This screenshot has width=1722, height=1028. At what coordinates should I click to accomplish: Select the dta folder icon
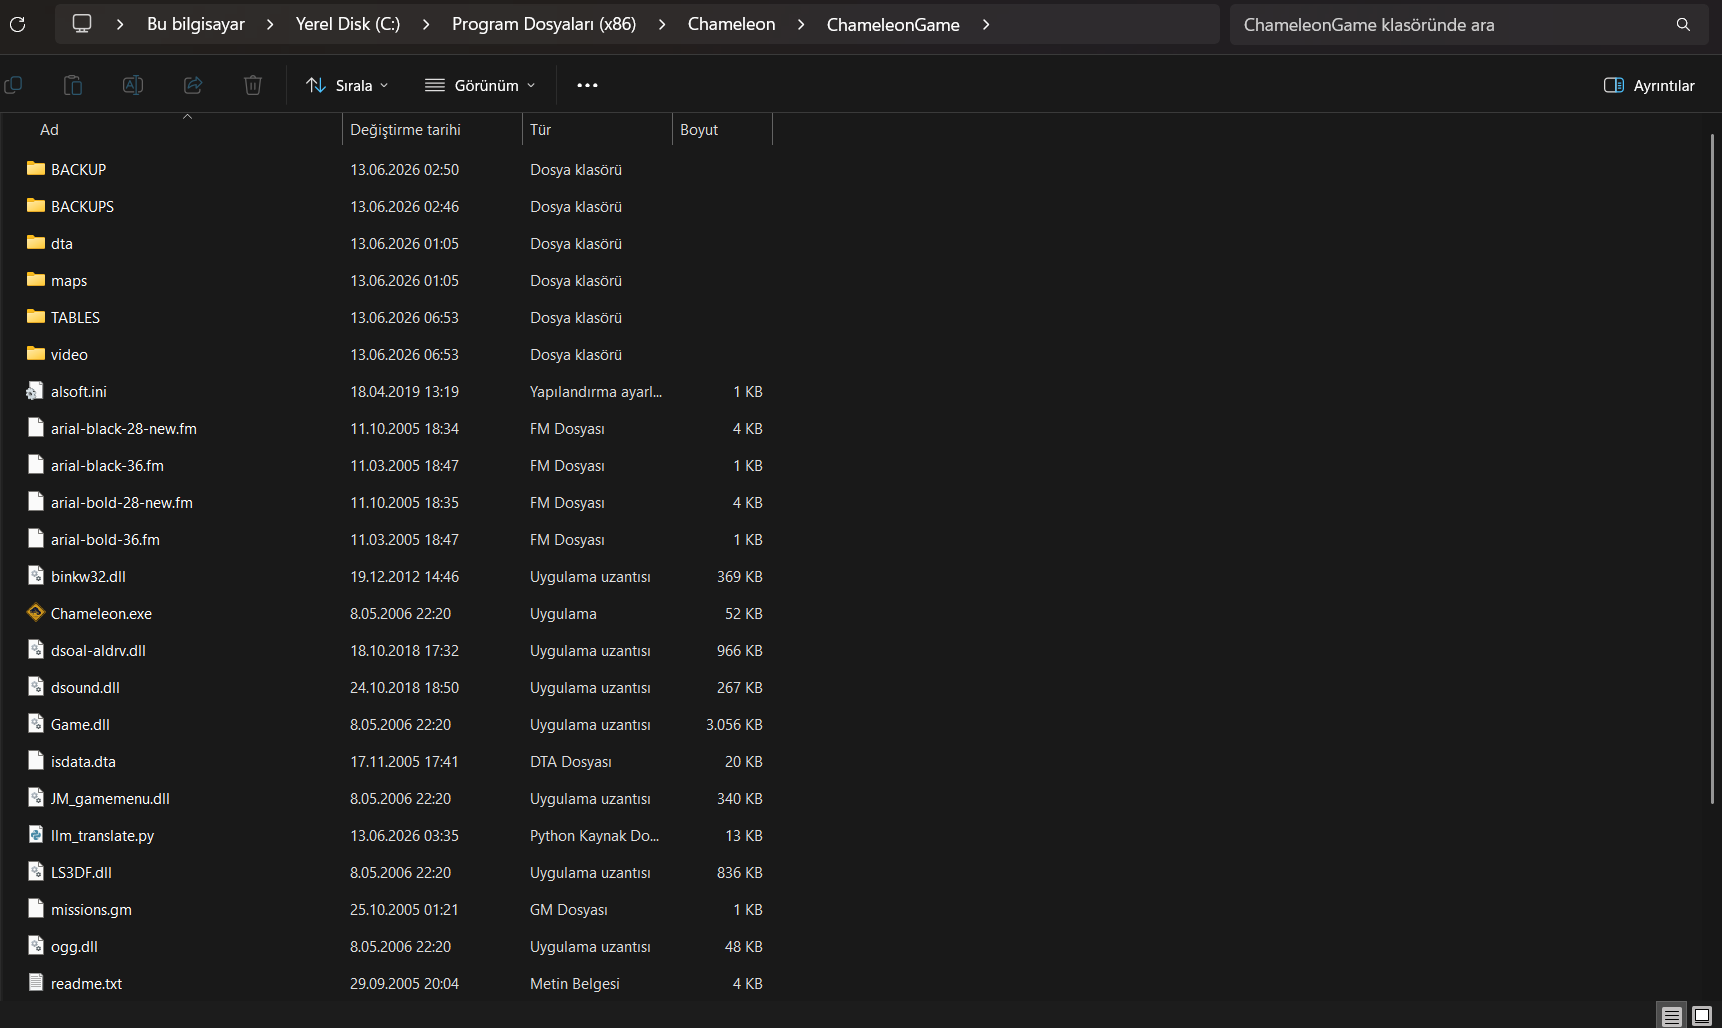pyautogui.click(x=36, y=243)
